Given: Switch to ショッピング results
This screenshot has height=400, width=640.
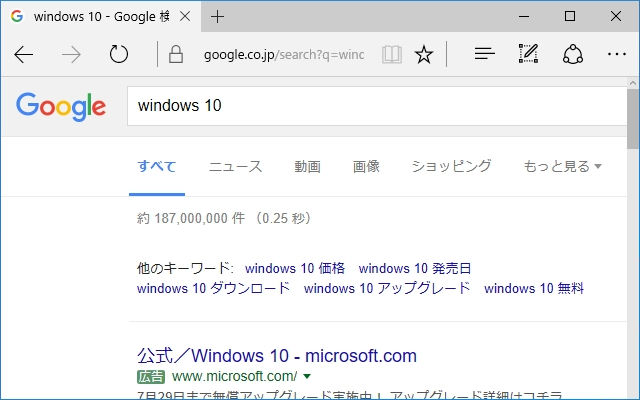Looking at the screenshot, I should click(x=451, y=167).
